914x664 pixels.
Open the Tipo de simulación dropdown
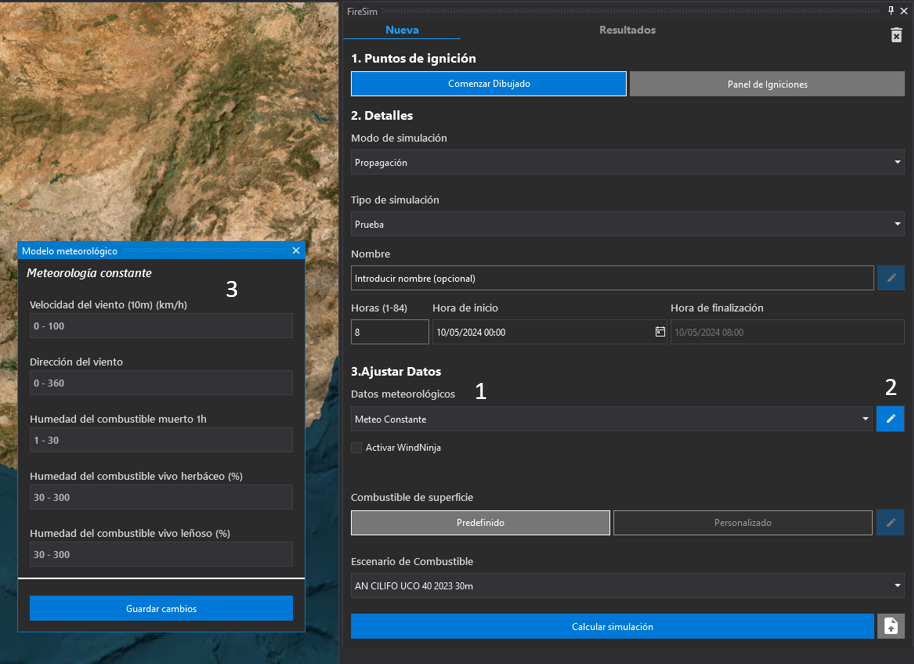coord(627,224)
